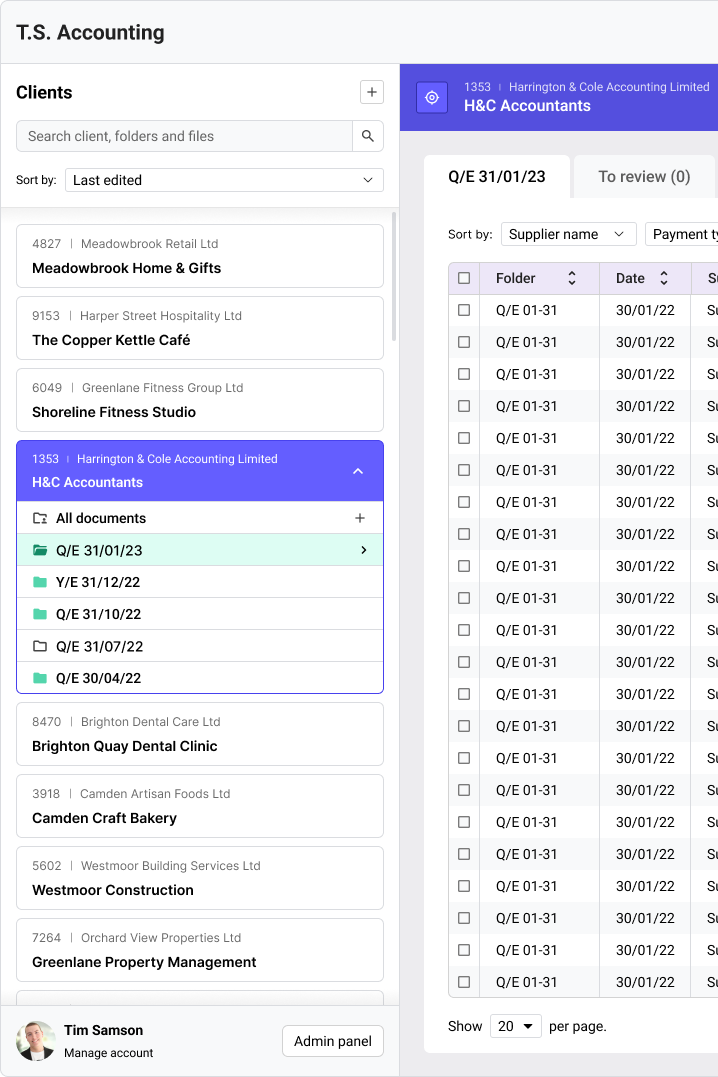This screenshot has width=718, height=1077.
Task: Click the Manage account link
Action: 109,1053
